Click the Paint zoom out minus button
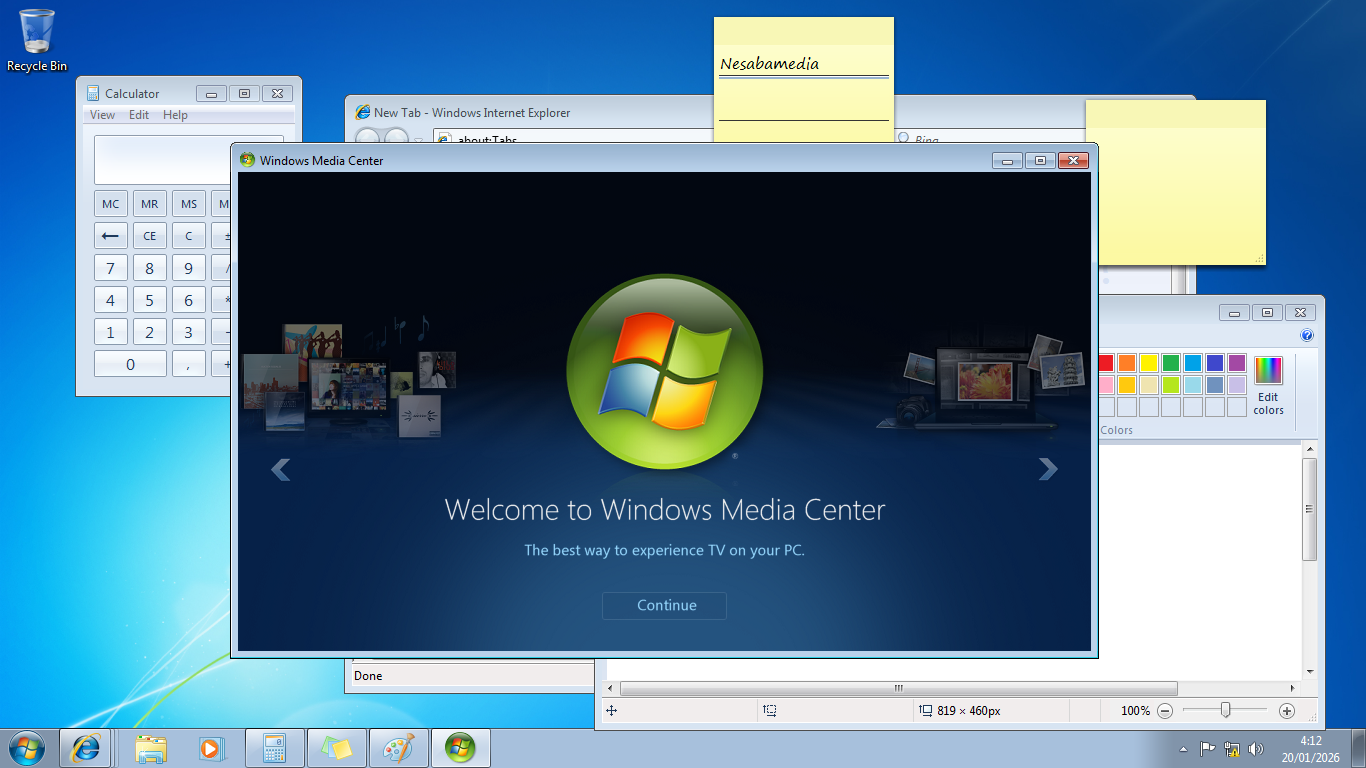Viewport: 1366px width, 768px height. pos(1165,711)
